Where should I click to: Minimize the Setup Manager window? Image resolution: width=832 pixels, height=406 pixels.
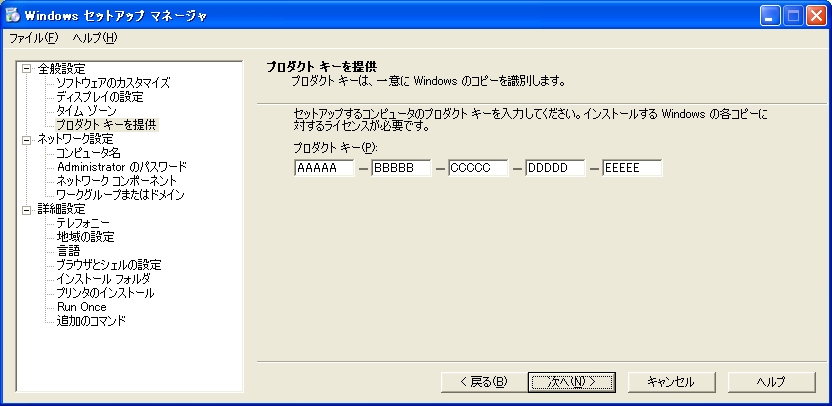[771, 16]
